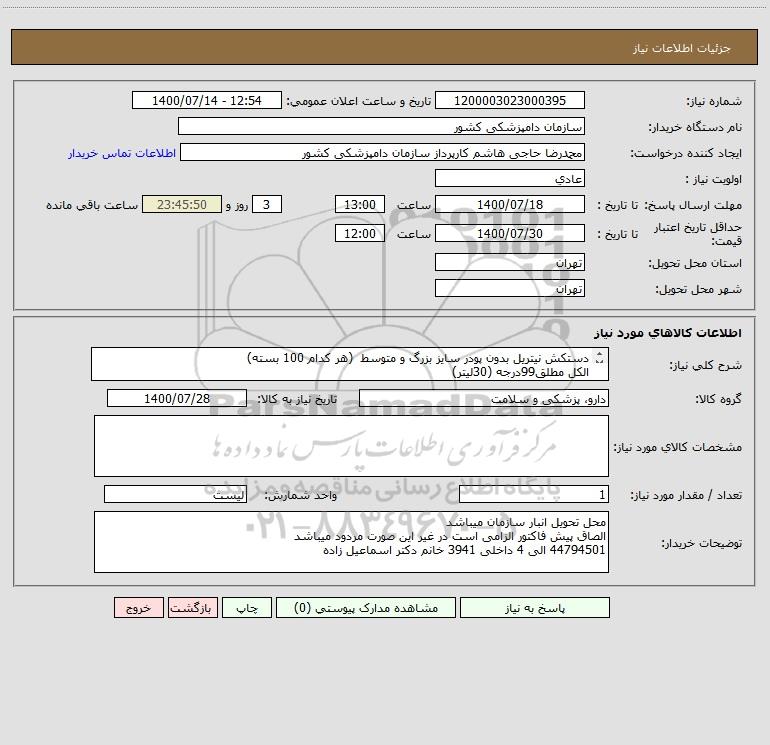
Task: Click the remaining days field showing 3
Action: pos(267,204)
